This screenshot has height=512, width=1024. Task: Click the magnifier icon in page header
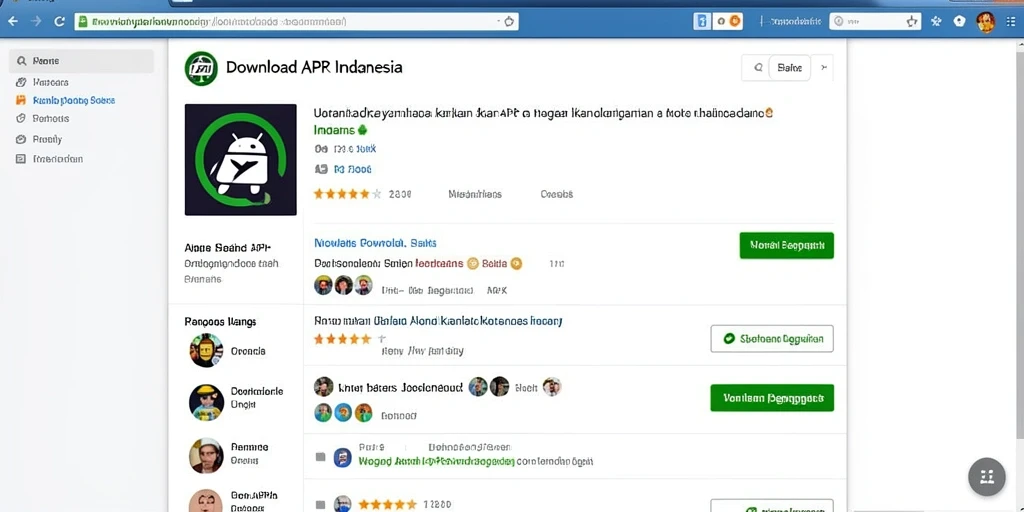pyautogui.click(x=758, y=67)
